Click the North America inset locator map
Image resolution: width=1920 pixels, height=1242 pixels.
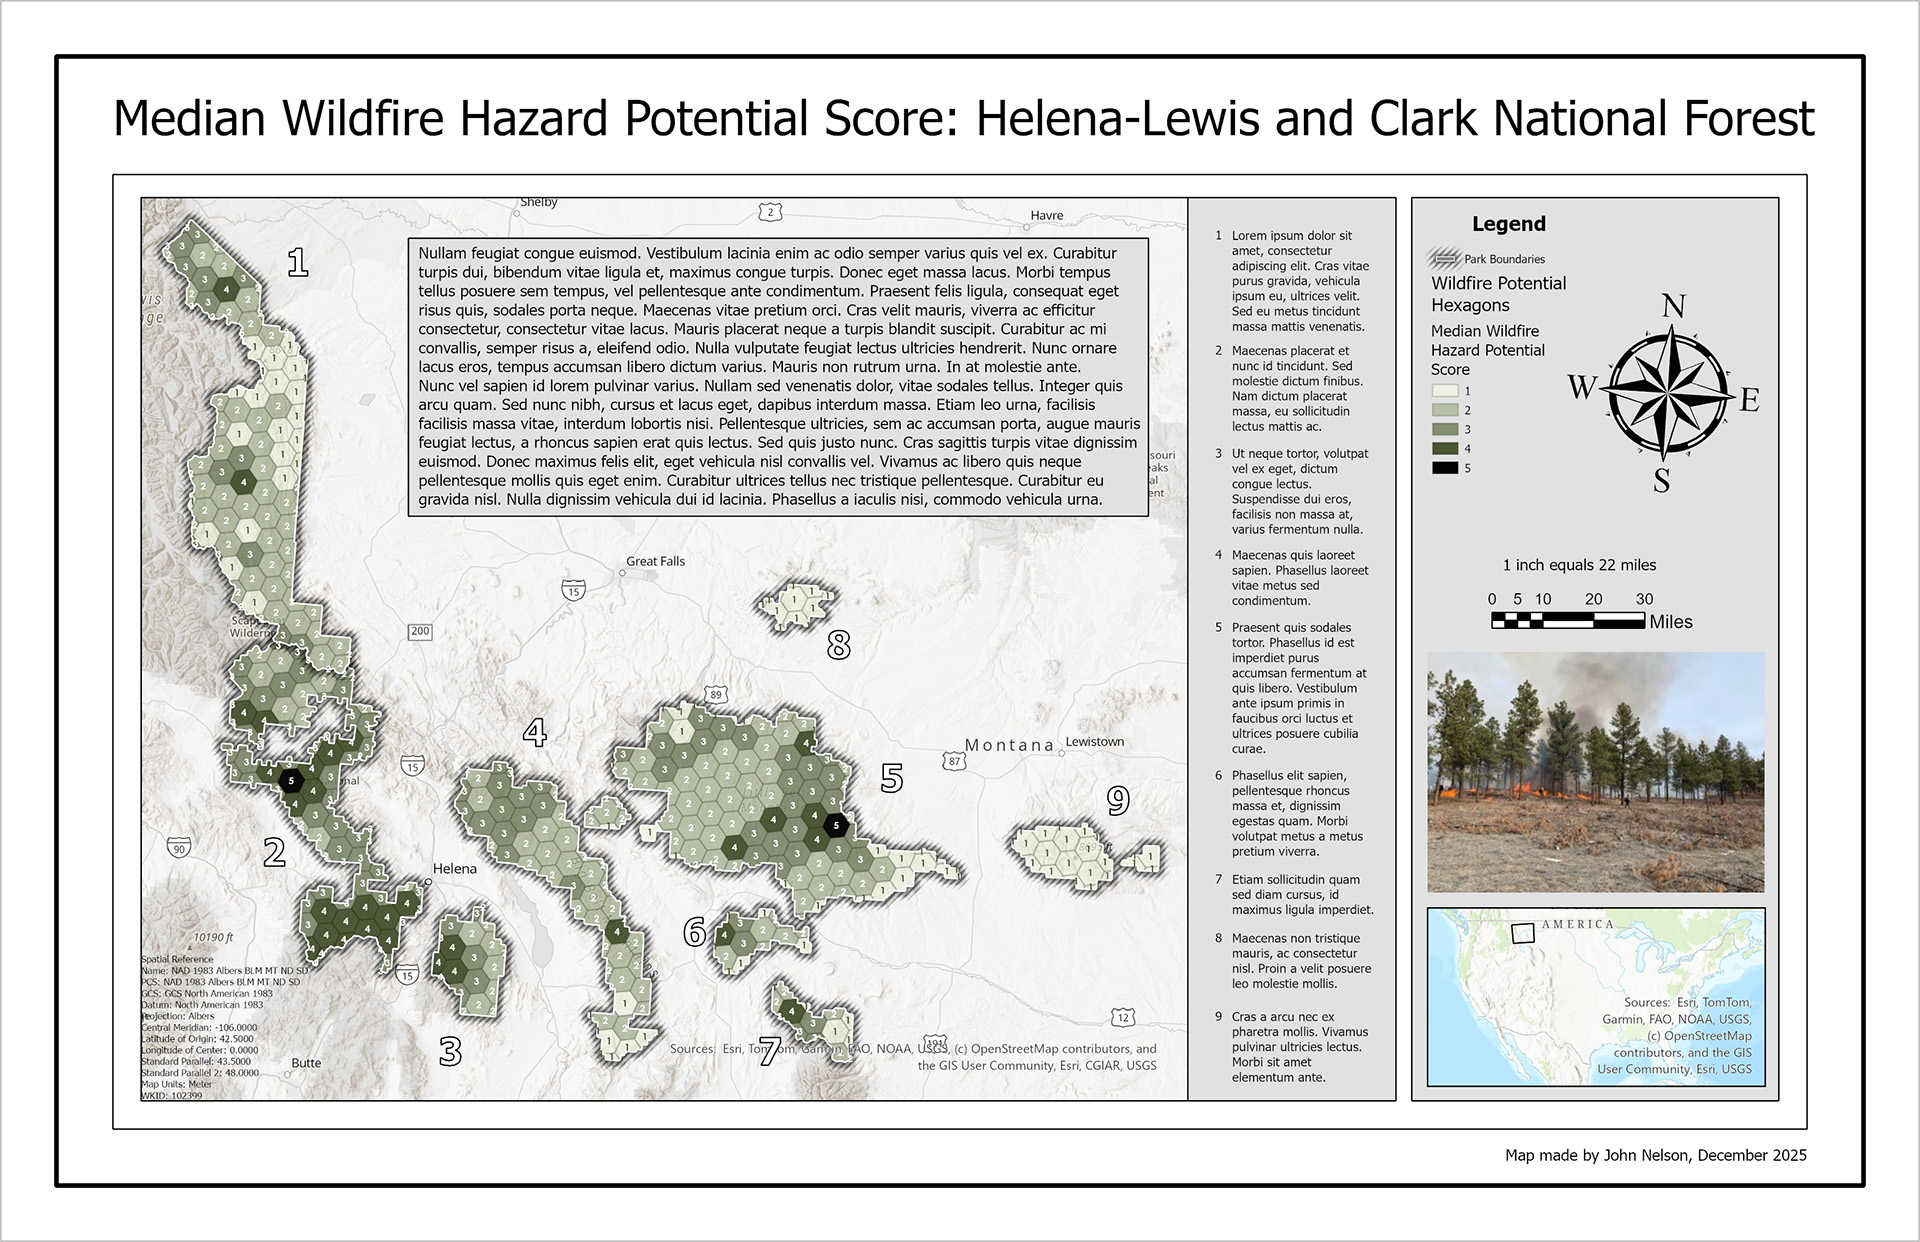(1595, 995)
